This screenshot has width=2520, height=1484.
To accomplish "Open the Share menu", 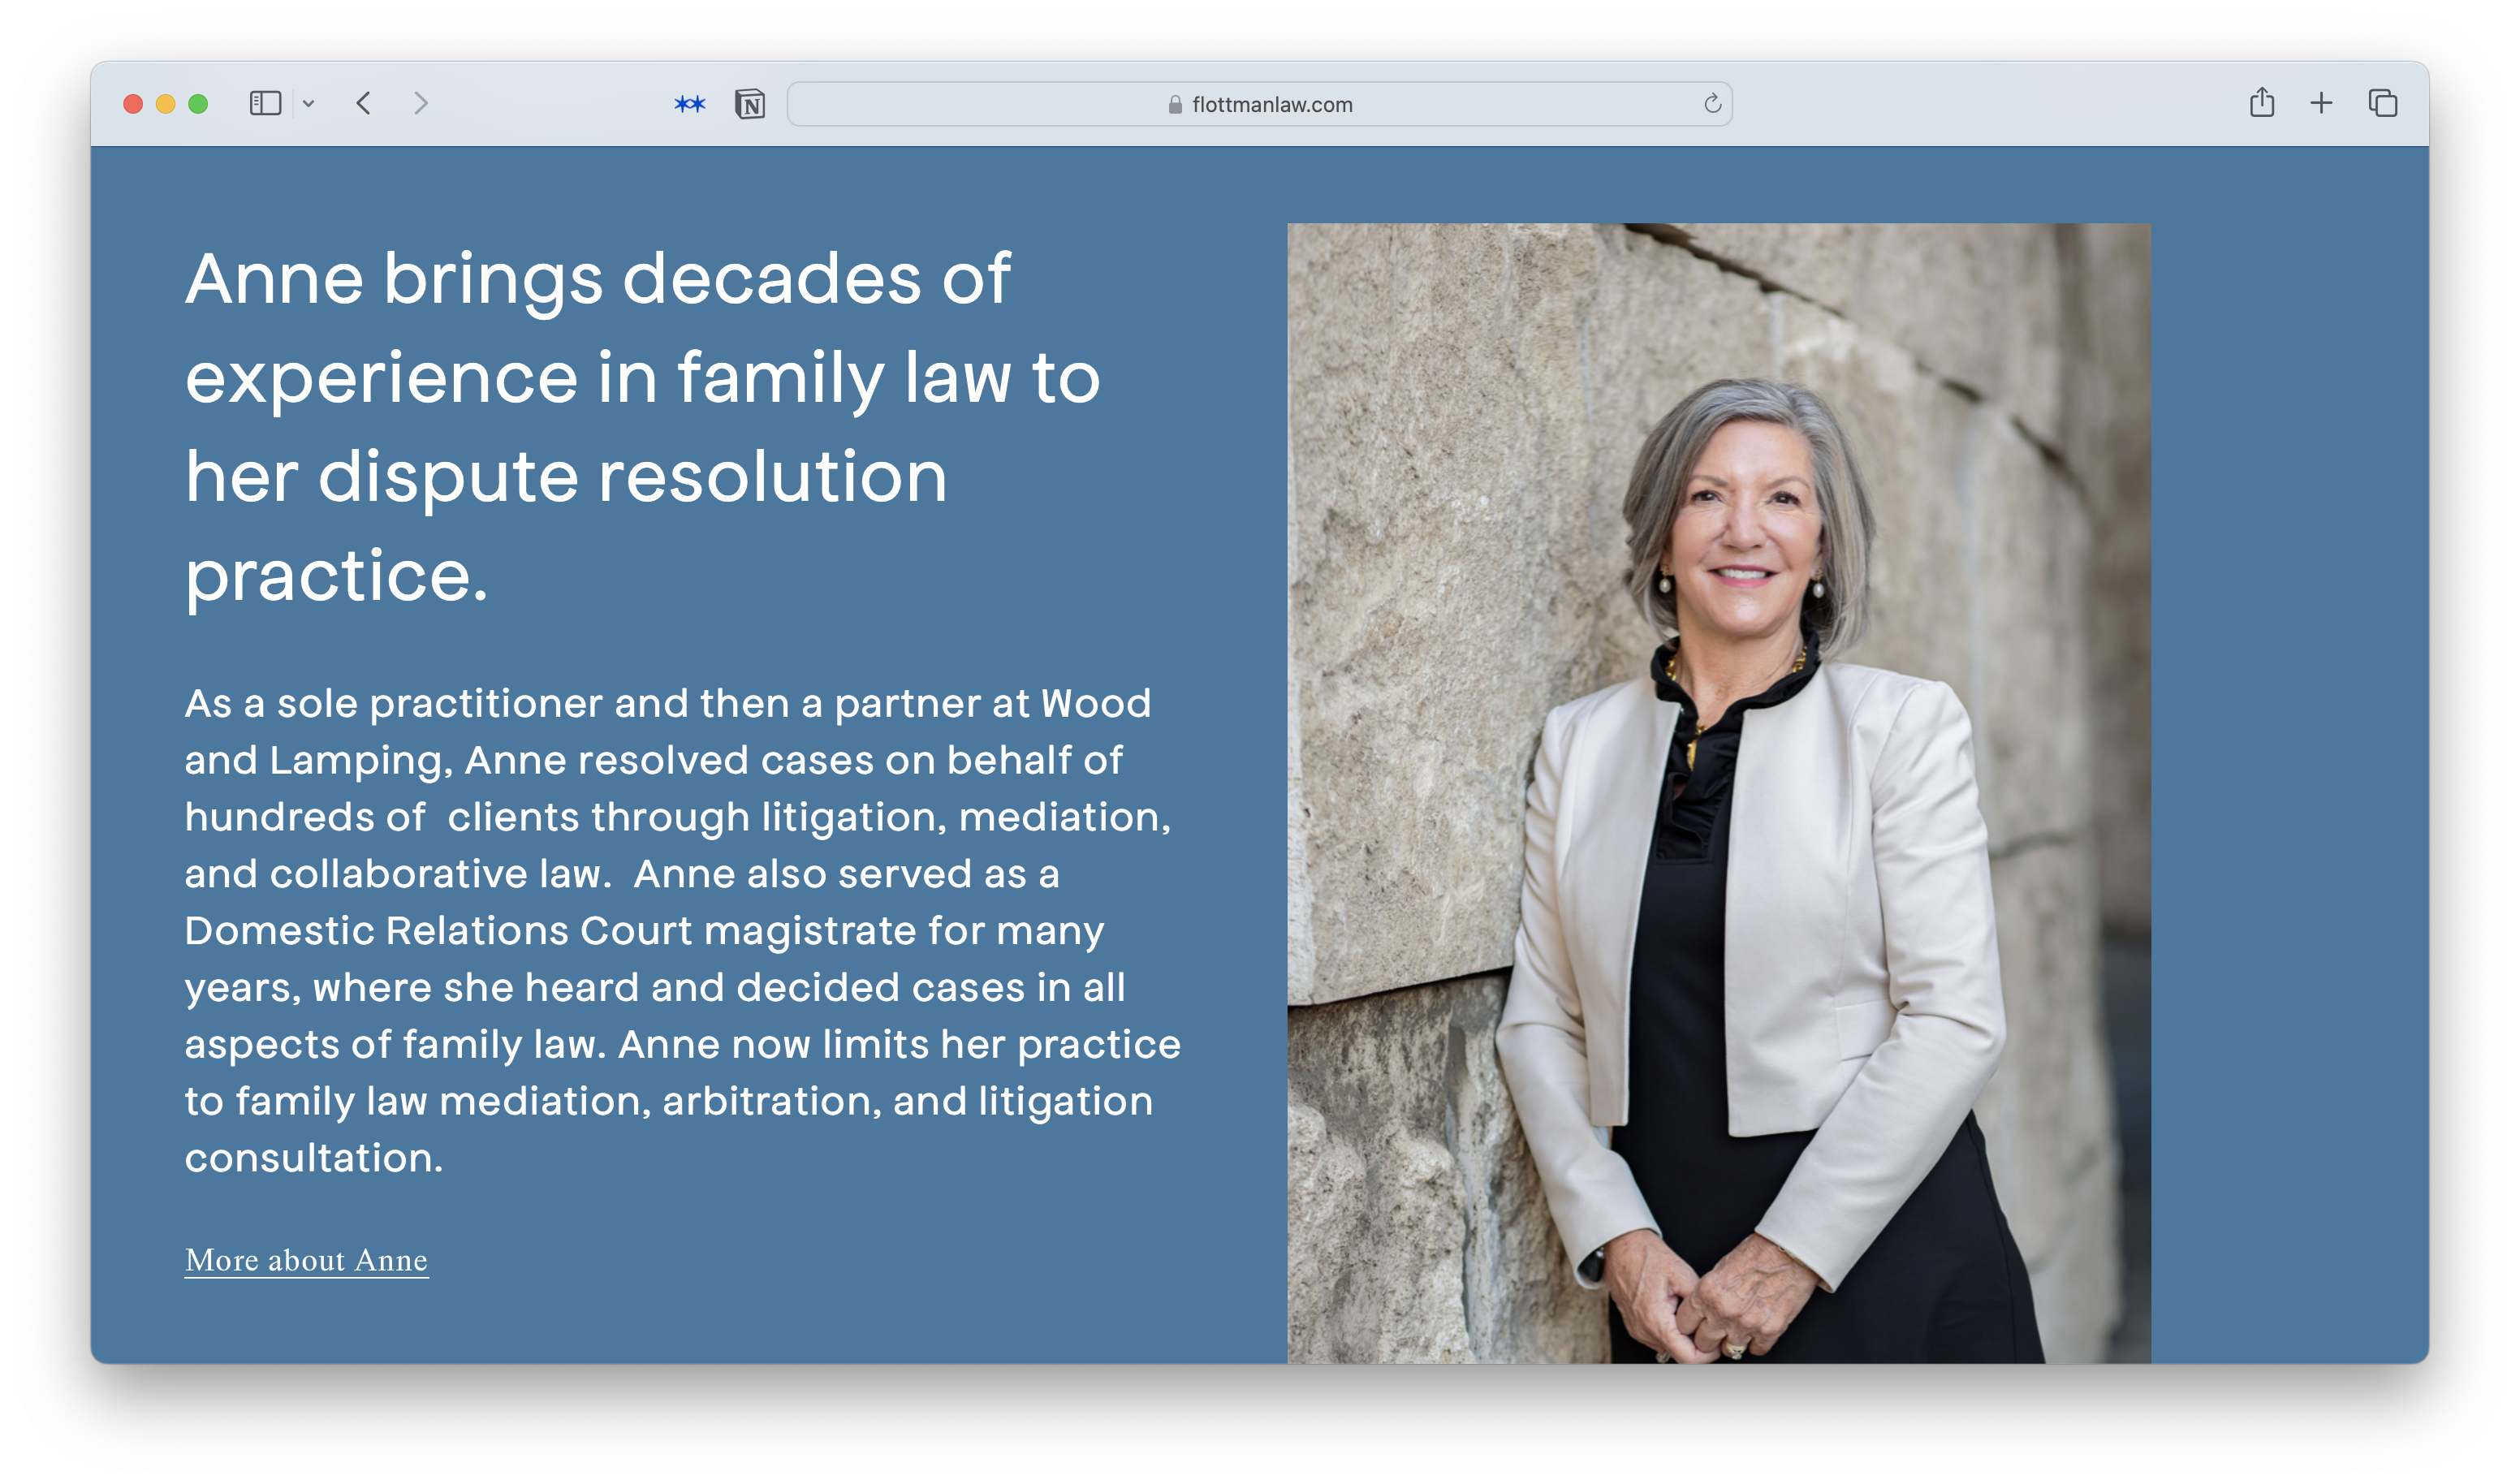I will [x=2262, y=103].
